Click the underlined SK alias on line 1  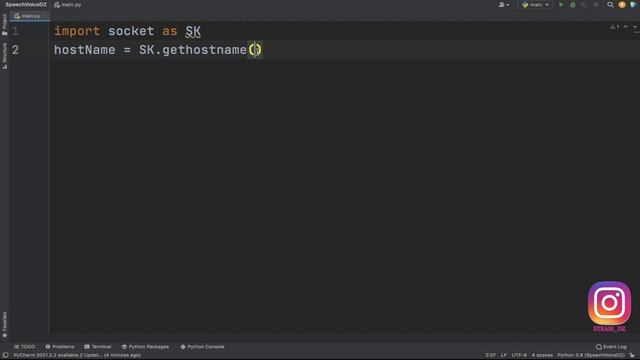[x=193, y=31]
